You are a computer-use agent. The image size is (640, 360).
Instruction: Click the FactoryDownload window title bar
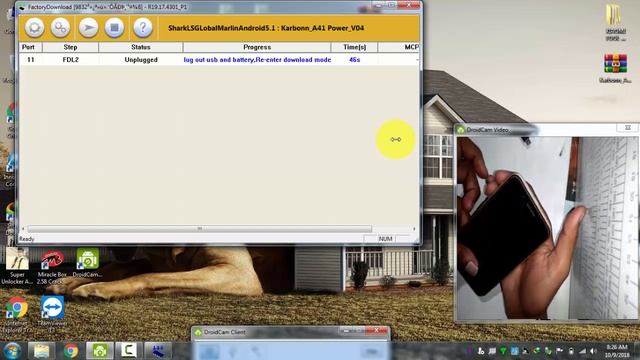[196, 7]
